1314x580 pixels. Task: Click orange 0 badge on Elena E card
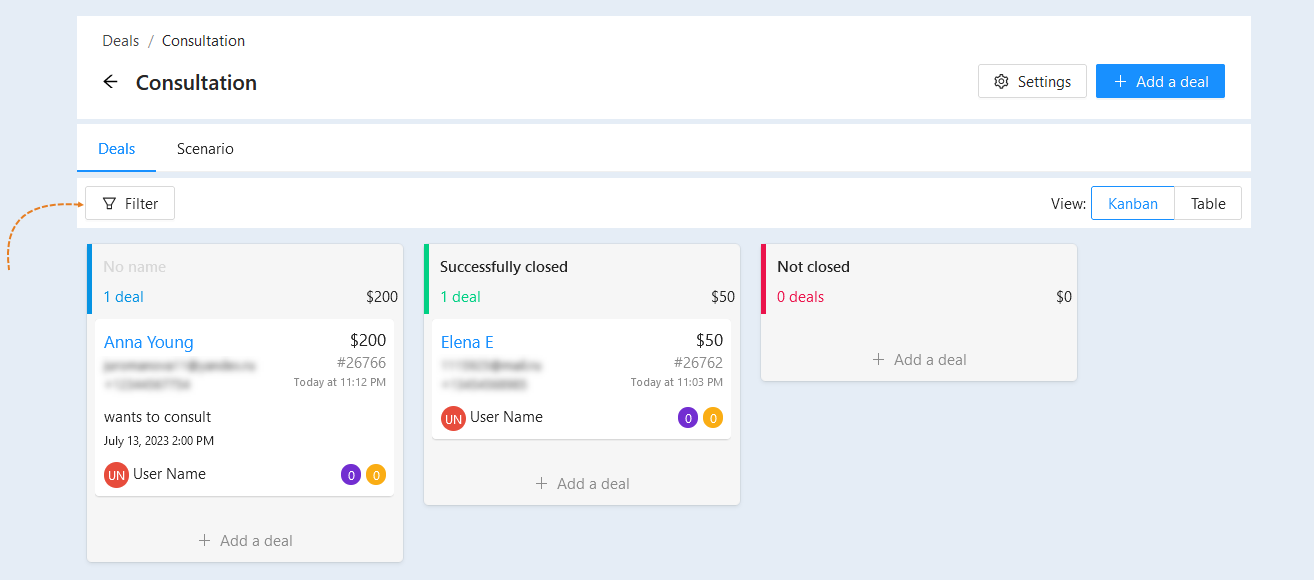pyautogui.click(x=713, y=418)
